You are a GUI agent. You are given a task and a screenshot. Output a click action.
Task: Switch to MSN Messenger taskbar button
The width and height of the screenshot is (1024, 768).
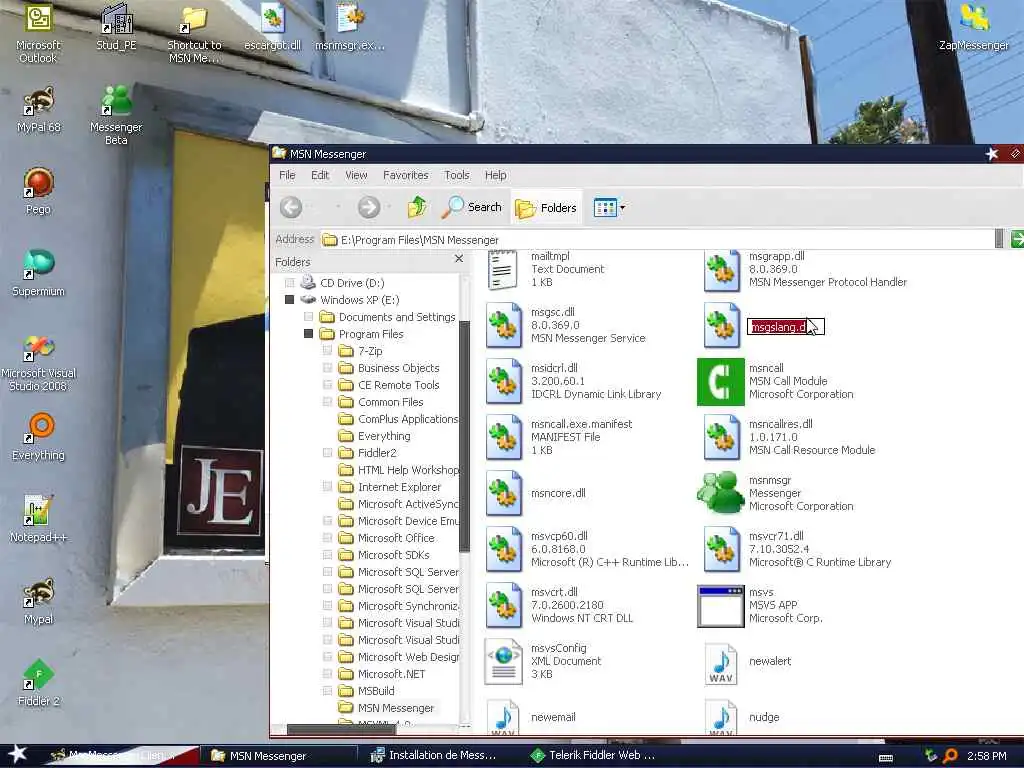(278, 756)
